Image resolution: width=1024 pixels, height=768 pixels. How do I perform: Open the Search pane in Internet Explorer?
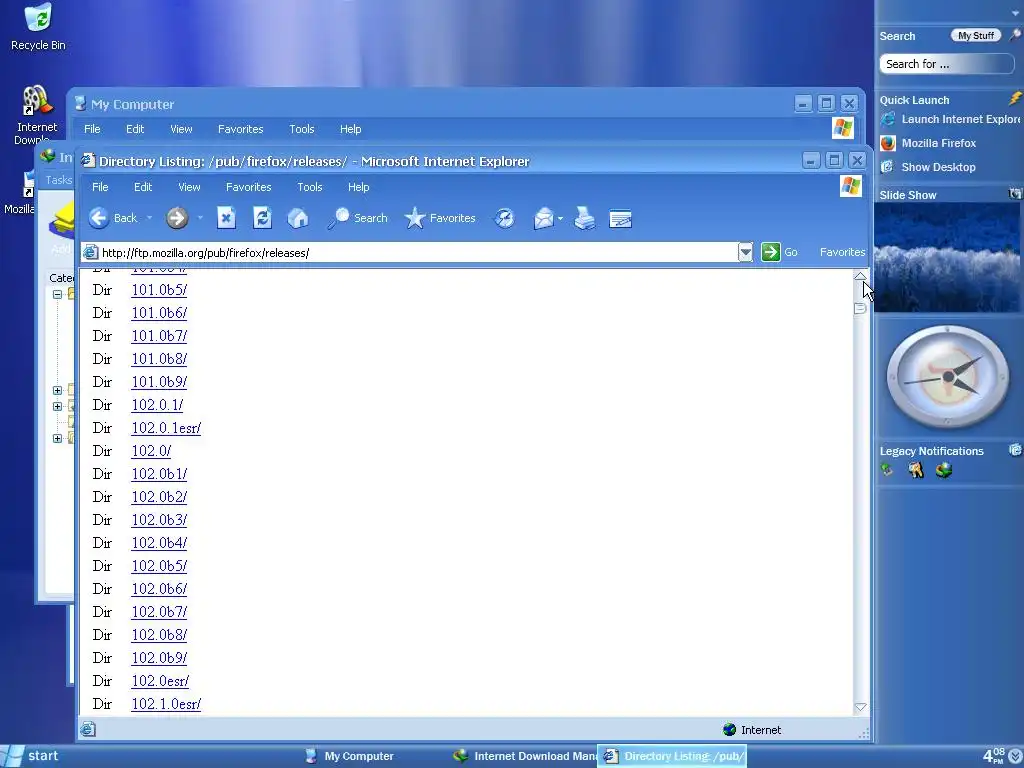(357, 218)
